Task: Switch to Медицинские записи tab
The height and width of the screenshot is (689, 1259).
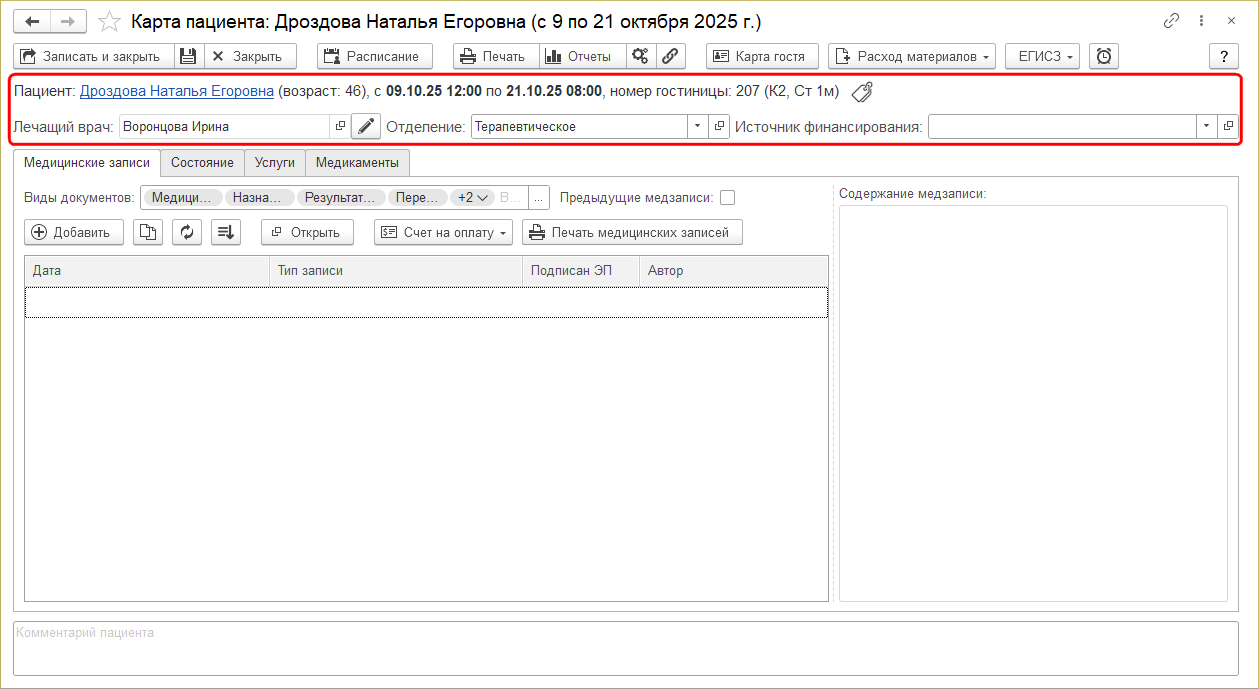Action: pyautogui.click(x=87, y=162)
